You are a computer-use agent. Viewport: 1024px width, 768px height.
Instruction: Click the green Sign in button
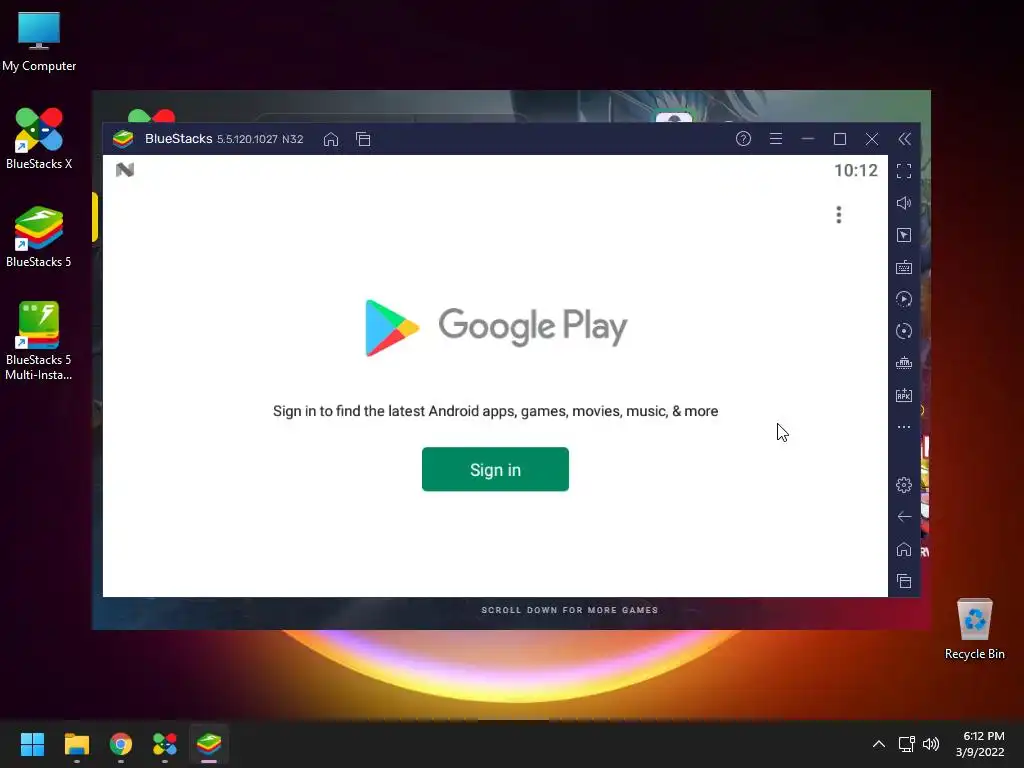coord(495,469)
